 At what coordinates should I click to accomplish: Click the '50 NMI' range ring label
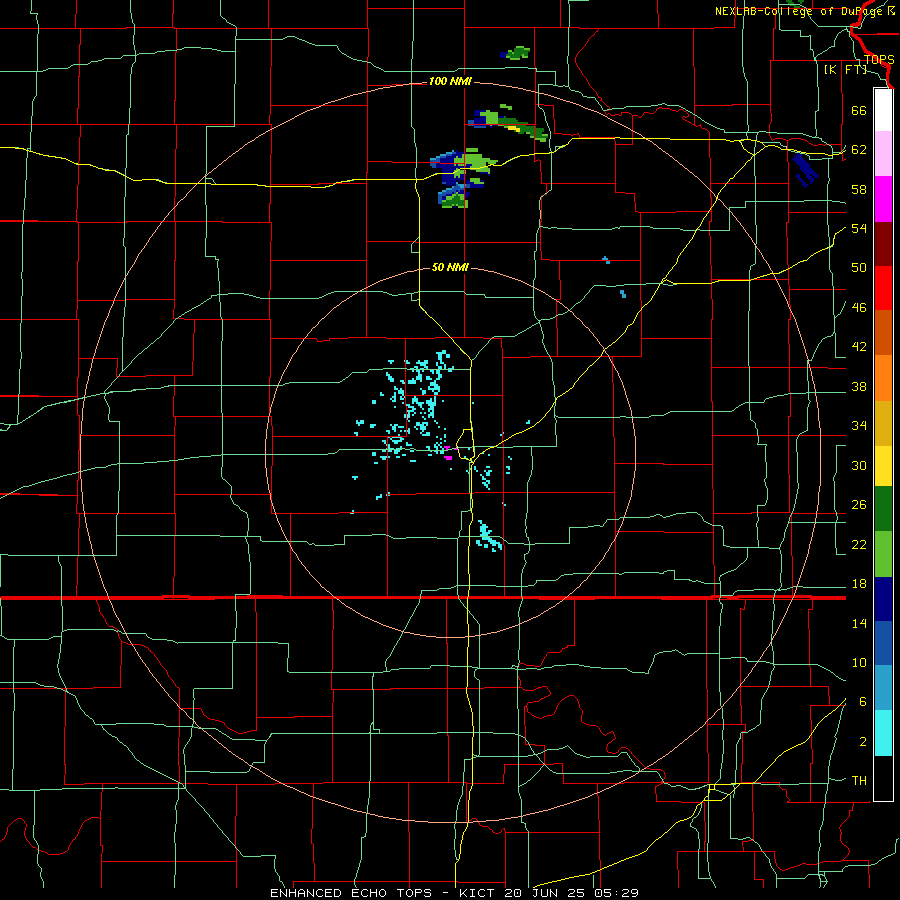tap(450, 267)
